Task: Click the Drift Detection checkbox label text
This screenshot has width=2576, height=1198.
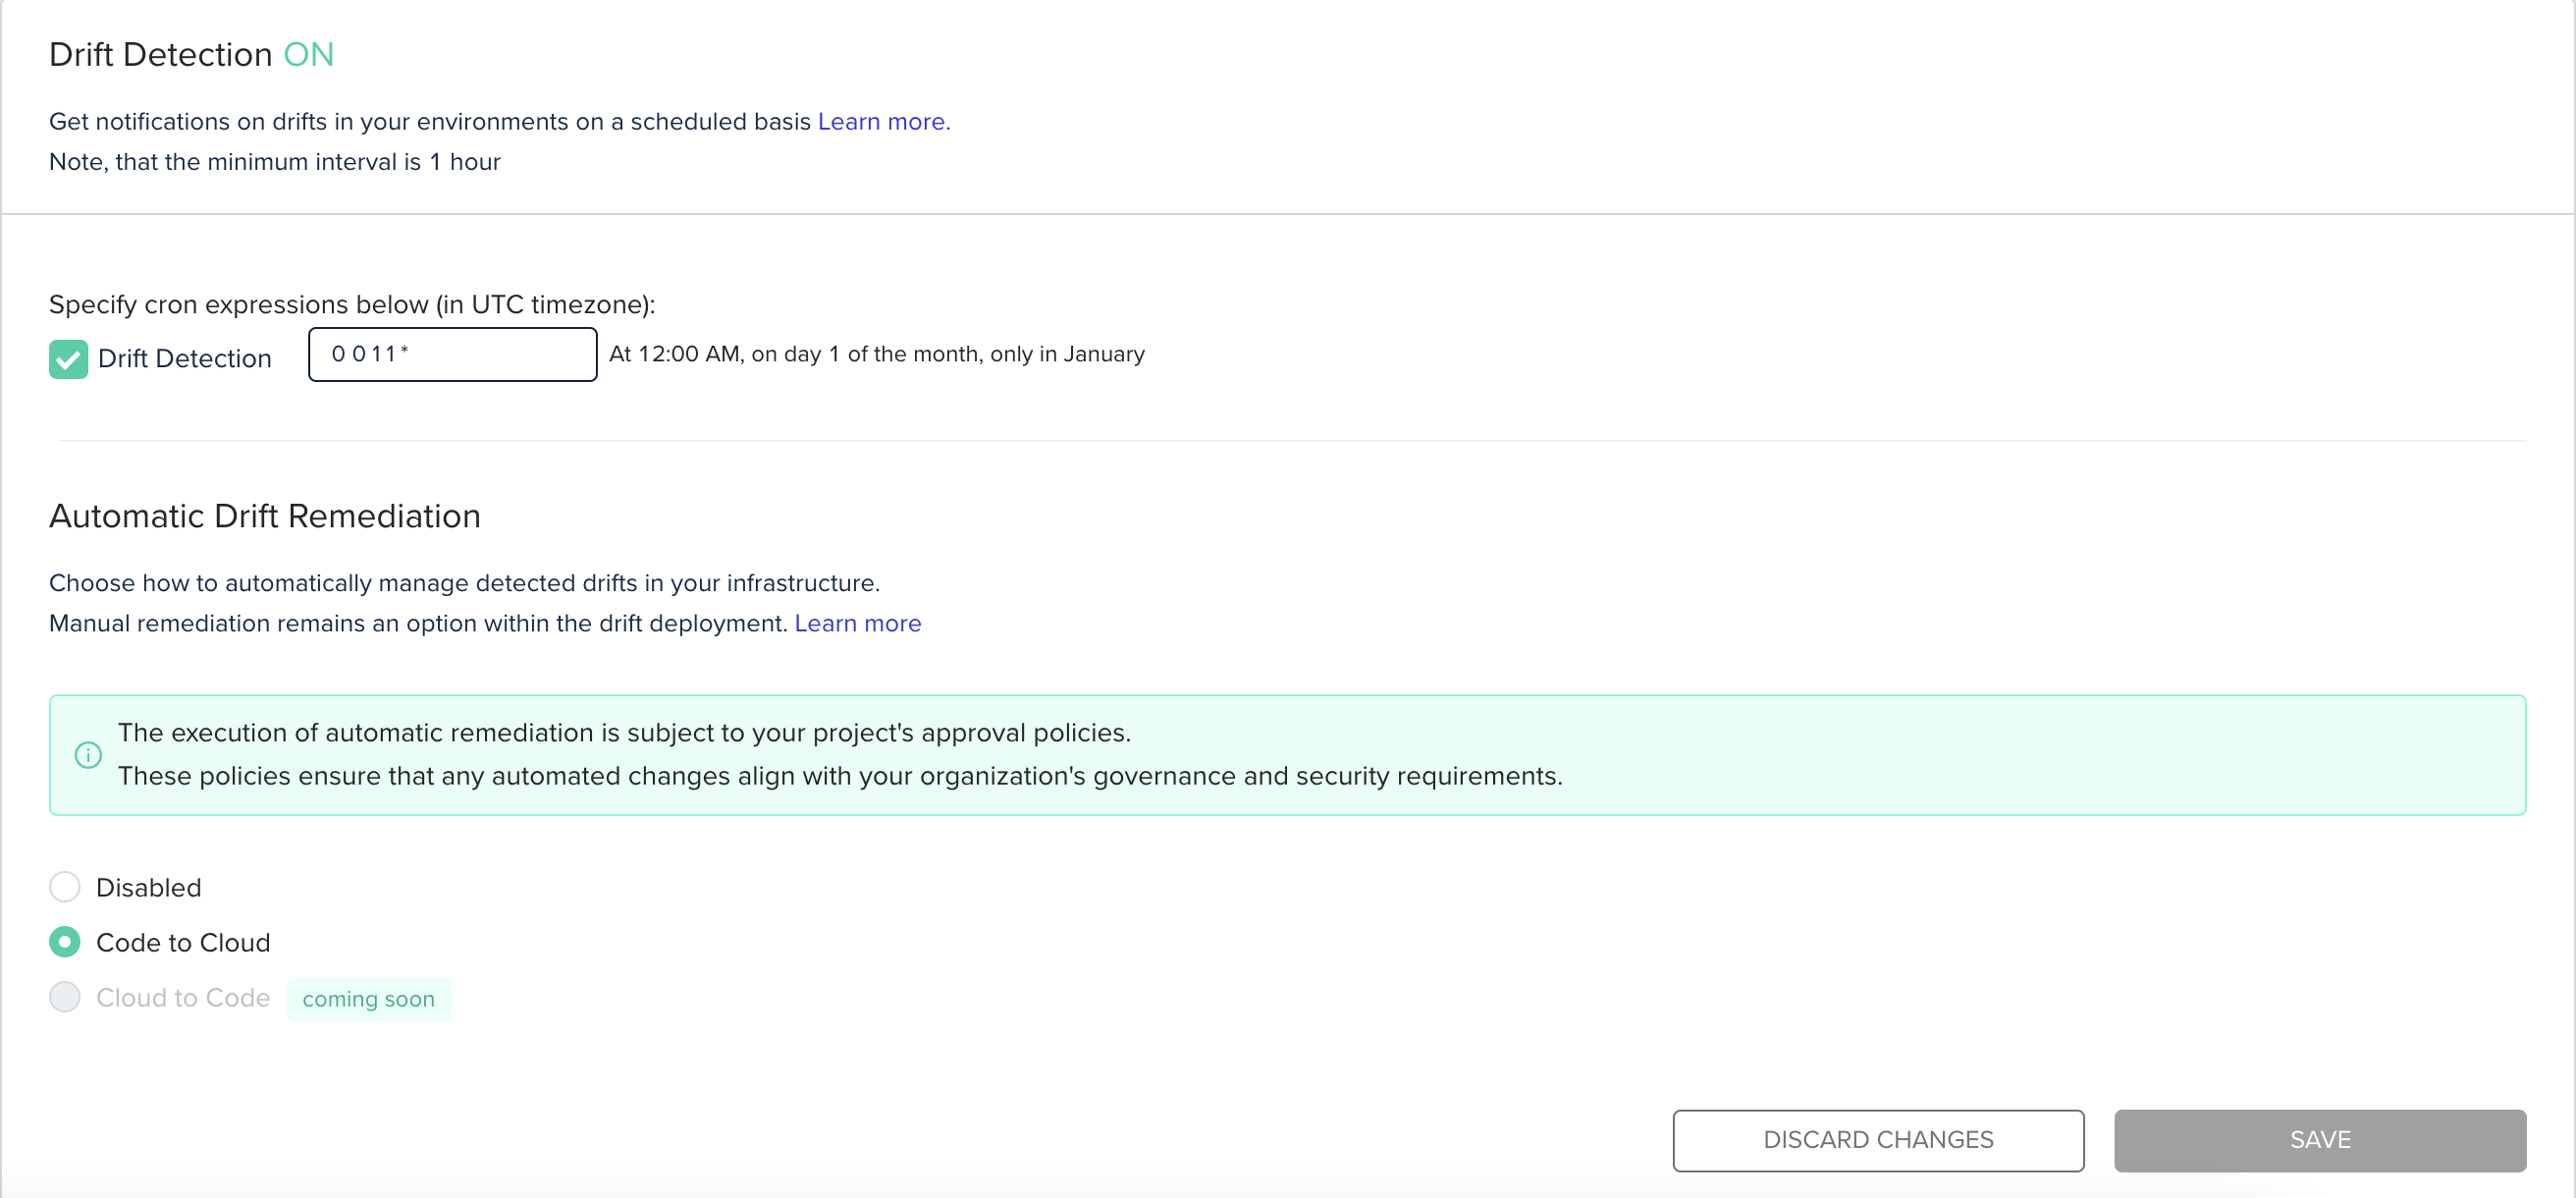Action: click(x=184, y=358)
